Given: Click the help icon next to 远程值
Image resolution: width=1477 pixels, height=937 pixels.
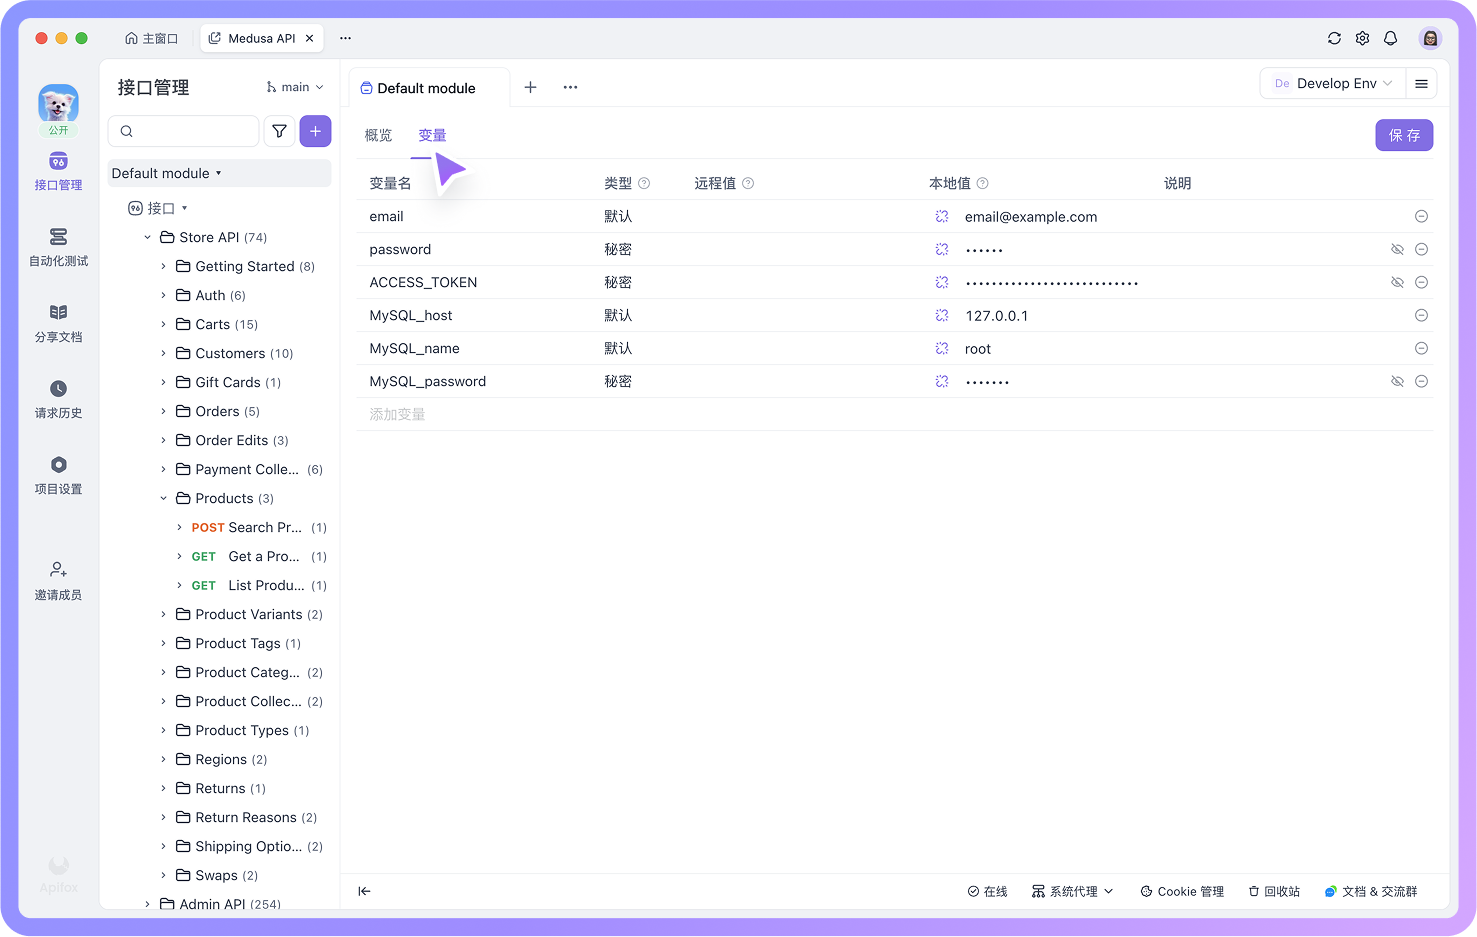Looking at the screenshot, I should (x=748, y=183).
